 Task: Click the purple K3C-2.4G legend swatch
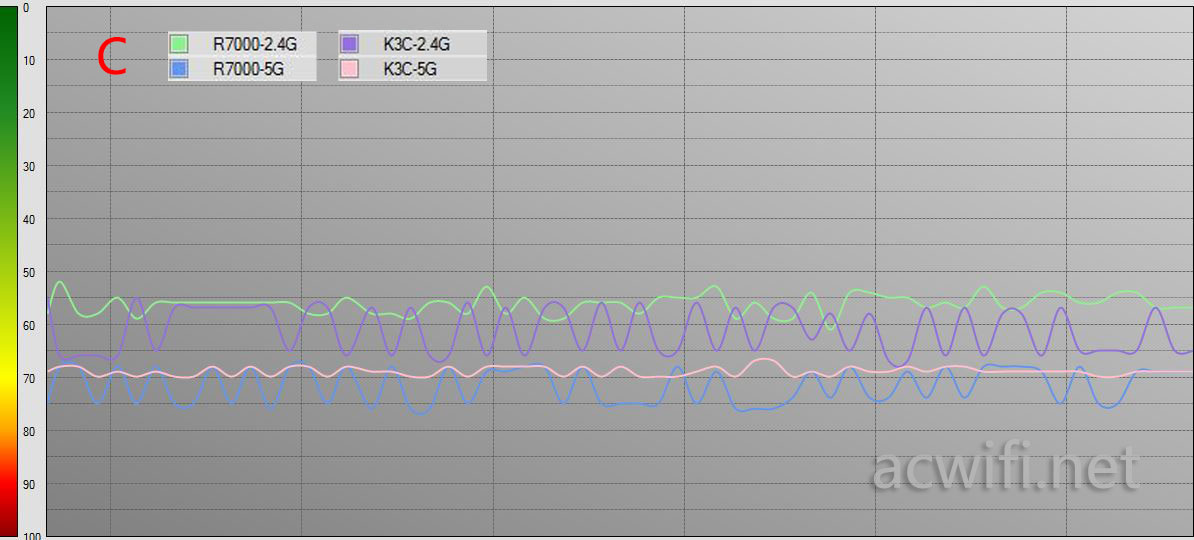coord(350,43)
